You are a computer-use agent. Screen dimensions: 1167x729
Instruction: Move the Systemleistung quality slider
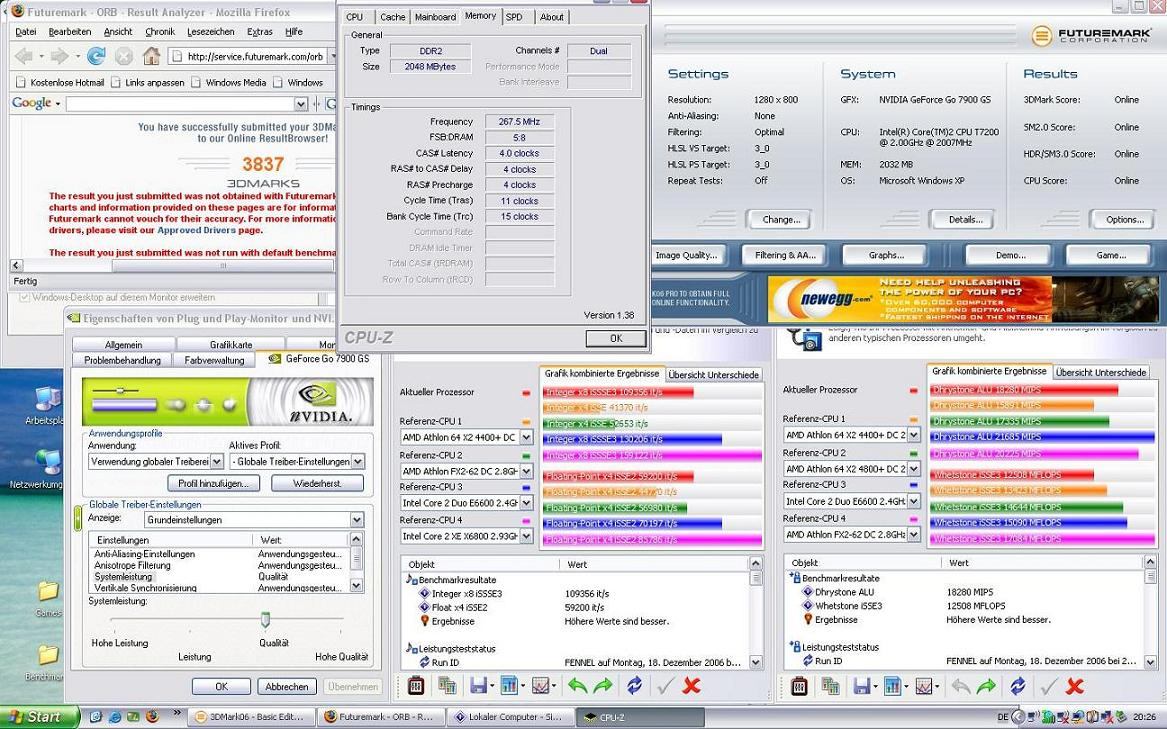(265, 620)
